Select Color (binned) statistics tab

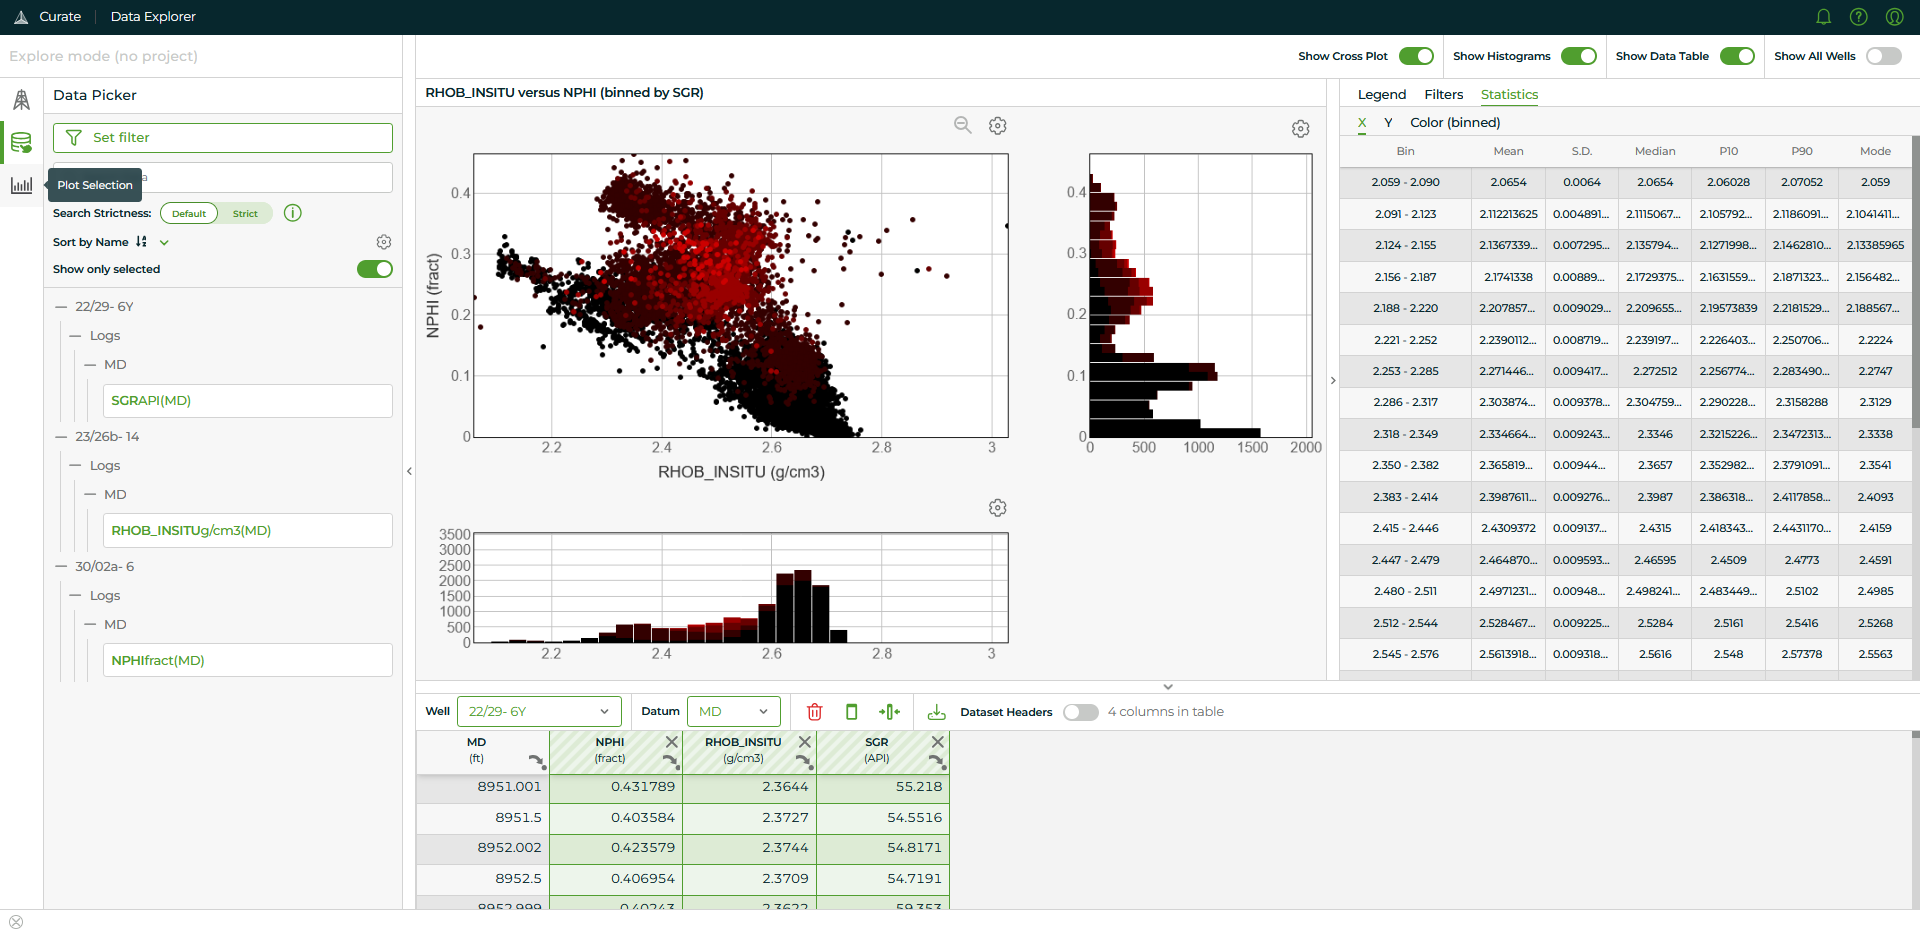(x=1455, y=122)
